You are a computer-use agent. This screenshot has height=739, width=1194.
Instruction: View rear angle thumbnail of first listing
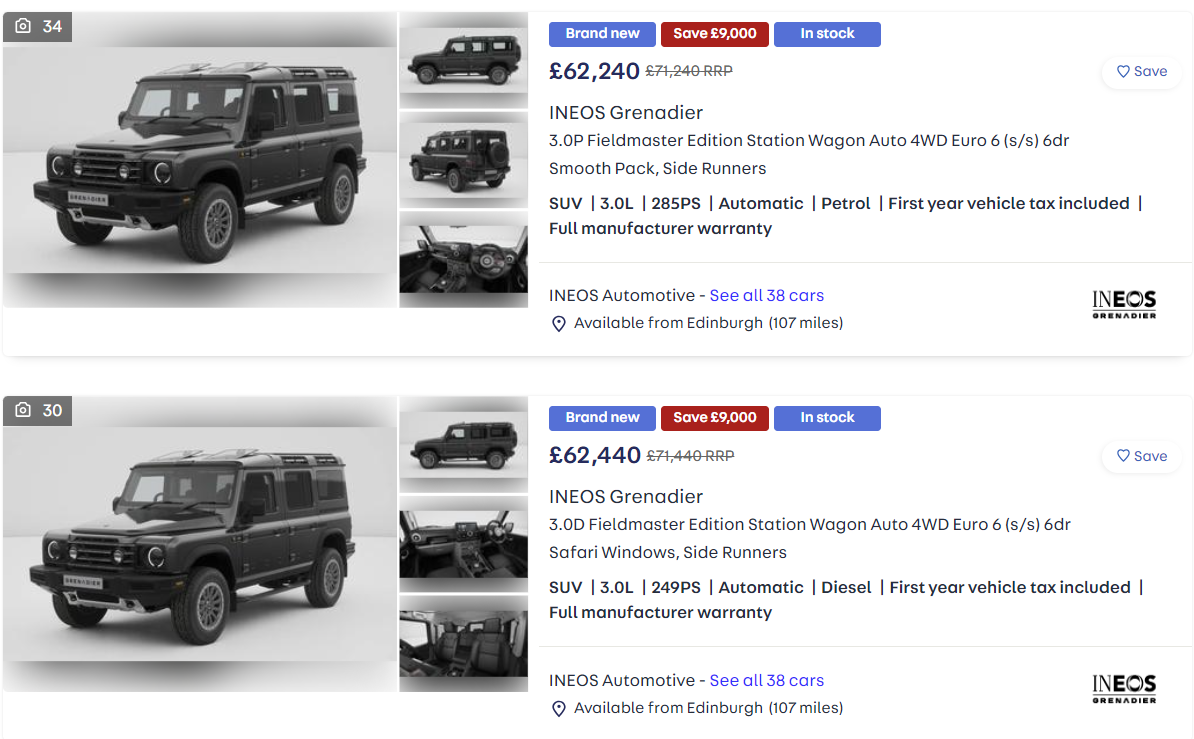point(464,160)
